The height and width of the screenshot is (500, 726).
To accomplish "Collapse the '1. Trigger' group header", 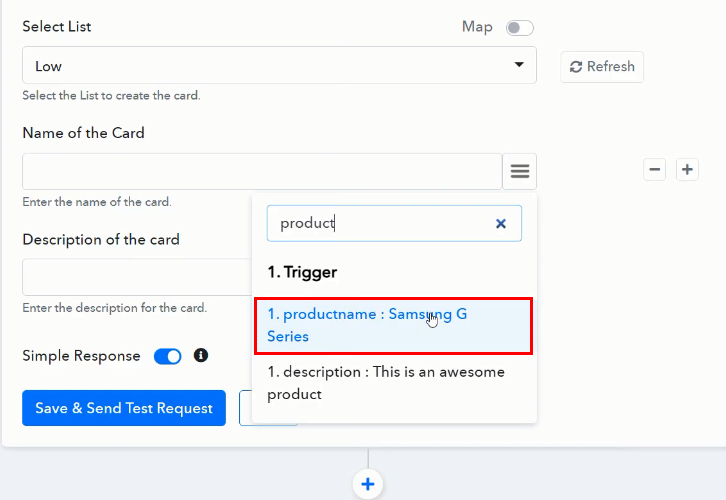I will 302,272.
